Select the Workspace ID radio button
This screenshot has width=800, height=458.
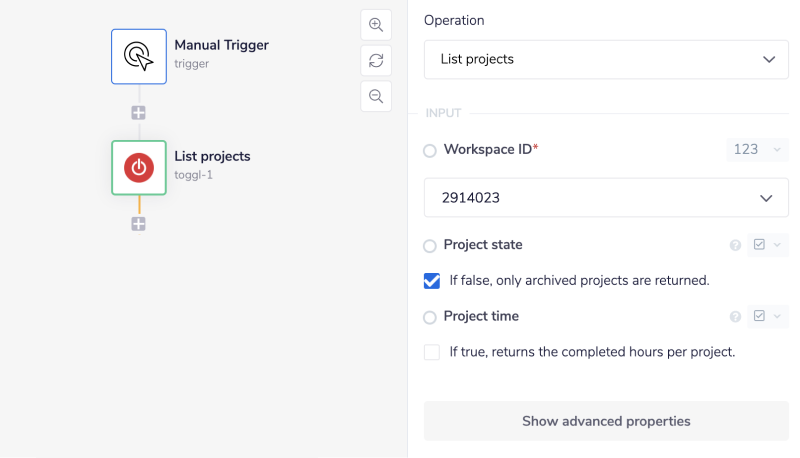430,150
